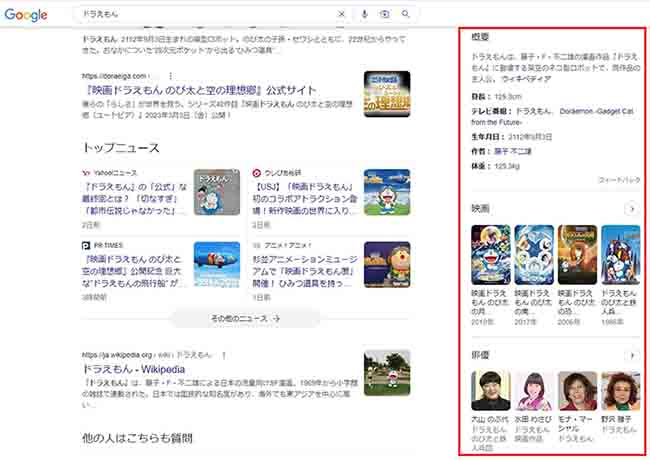Open the USJ 映画ドラえもん collaboration article
Image resolution: width=650 pixels, height=460 pixels.
click(x=305, y=199)
